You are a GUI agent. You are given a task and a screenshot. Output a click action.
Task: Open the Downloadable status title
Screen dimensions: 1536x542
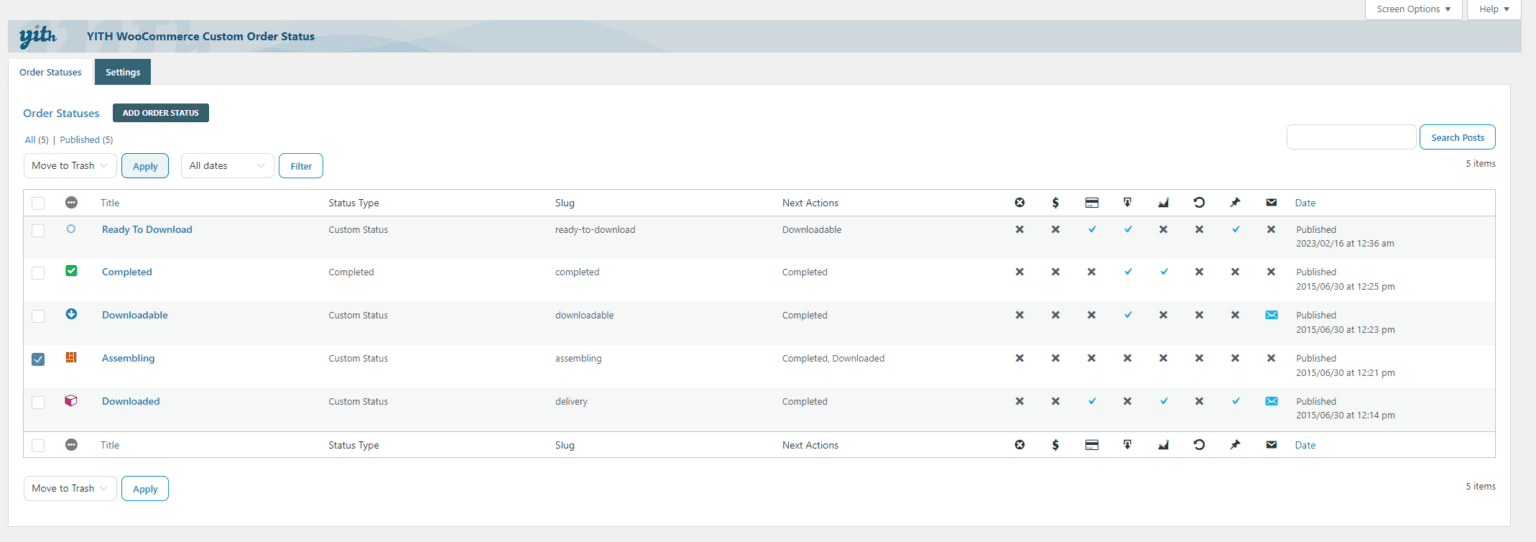135,315
